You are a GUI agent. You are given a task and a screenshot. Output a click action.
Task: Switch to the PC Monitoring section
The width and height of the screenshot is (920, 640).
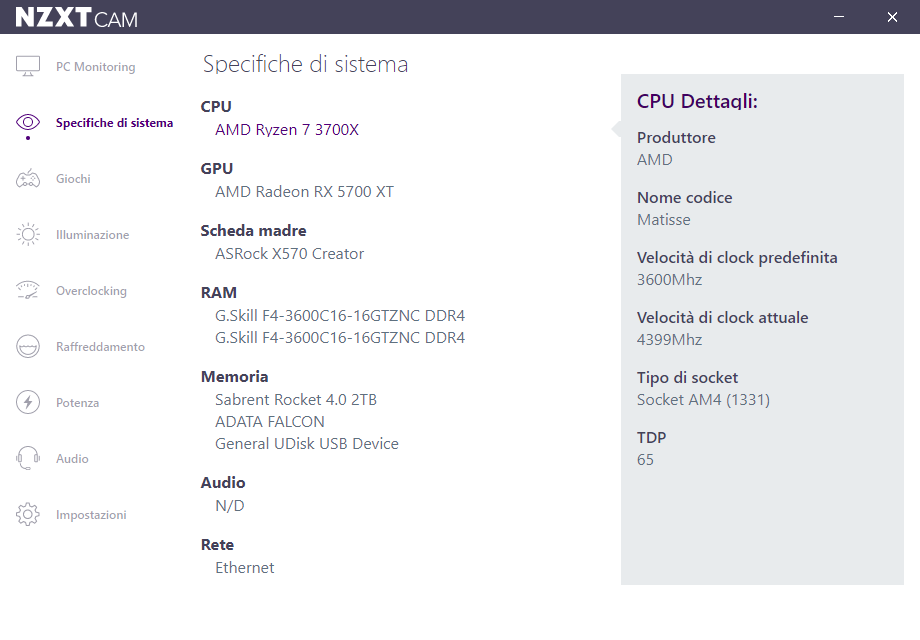click(x=95, y=67)
